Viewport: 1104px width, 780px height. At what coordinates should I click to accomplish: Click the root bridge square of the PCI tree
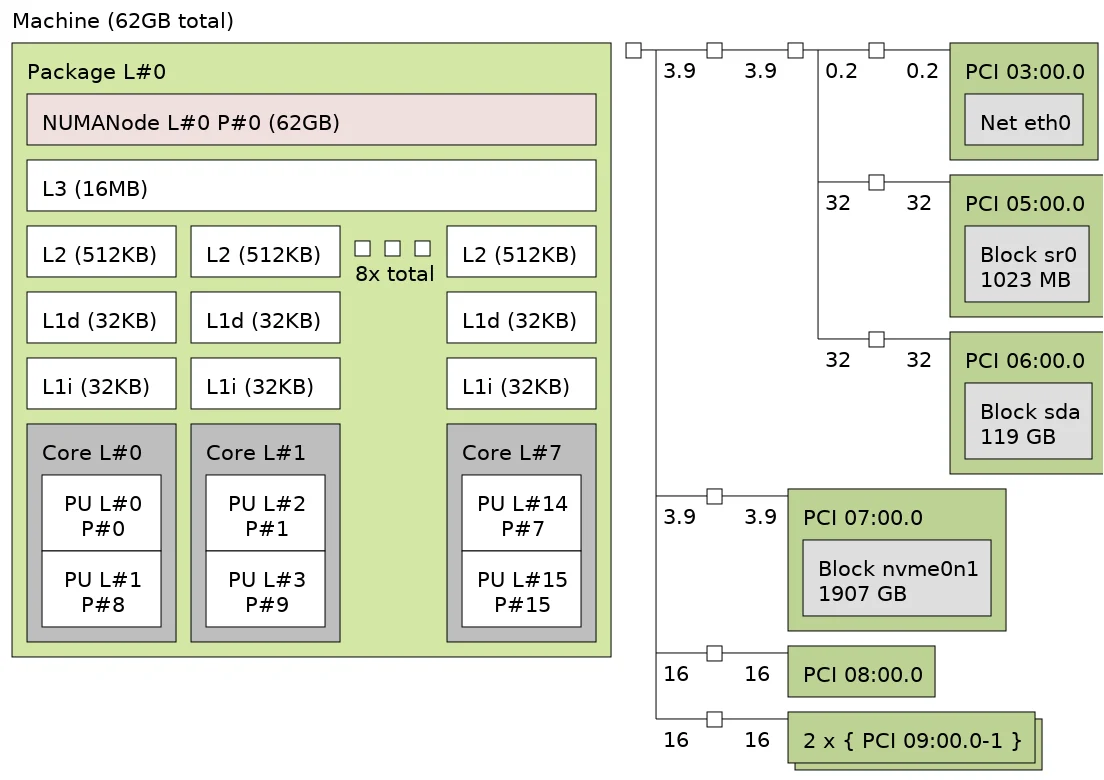click(x=633, y=50)
